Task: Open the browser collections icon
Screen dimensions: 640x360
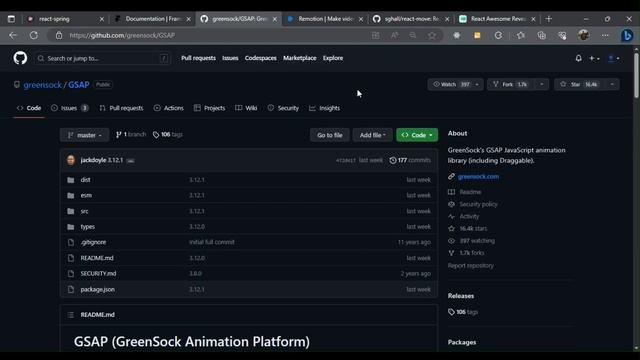Action: pyautogui.click(x=542, y=36)
